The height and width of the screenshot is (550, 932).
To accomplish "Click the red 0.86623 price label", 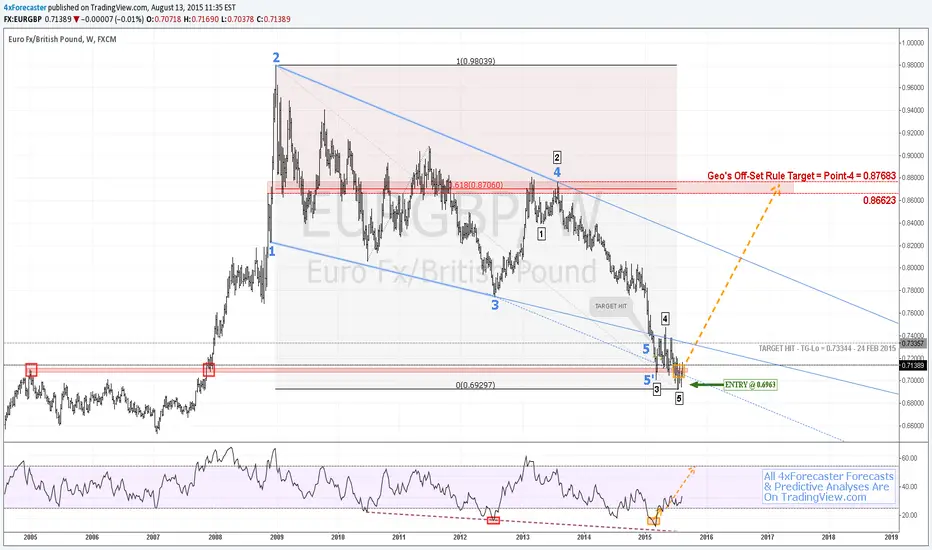I will [879, 200].
